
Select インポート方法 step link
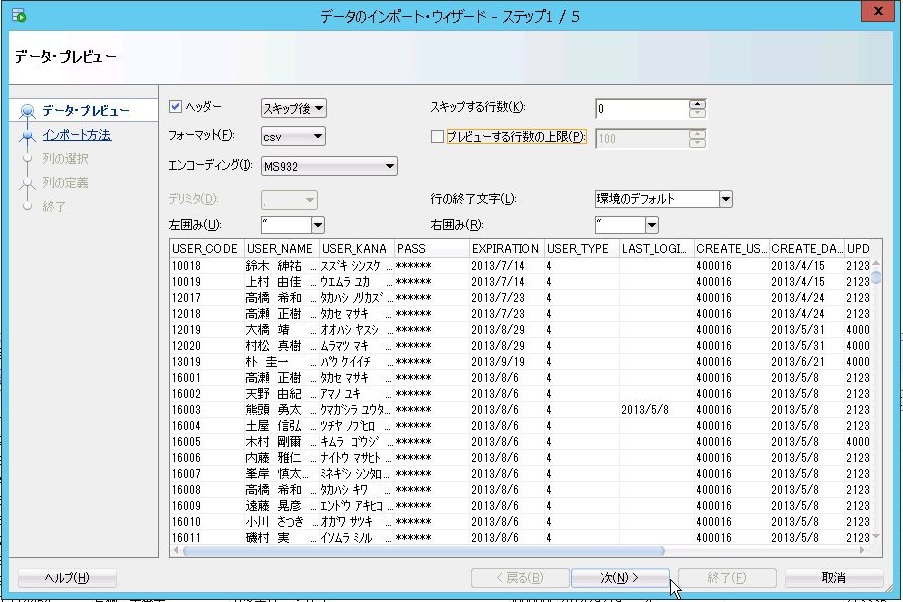(77, 135)
